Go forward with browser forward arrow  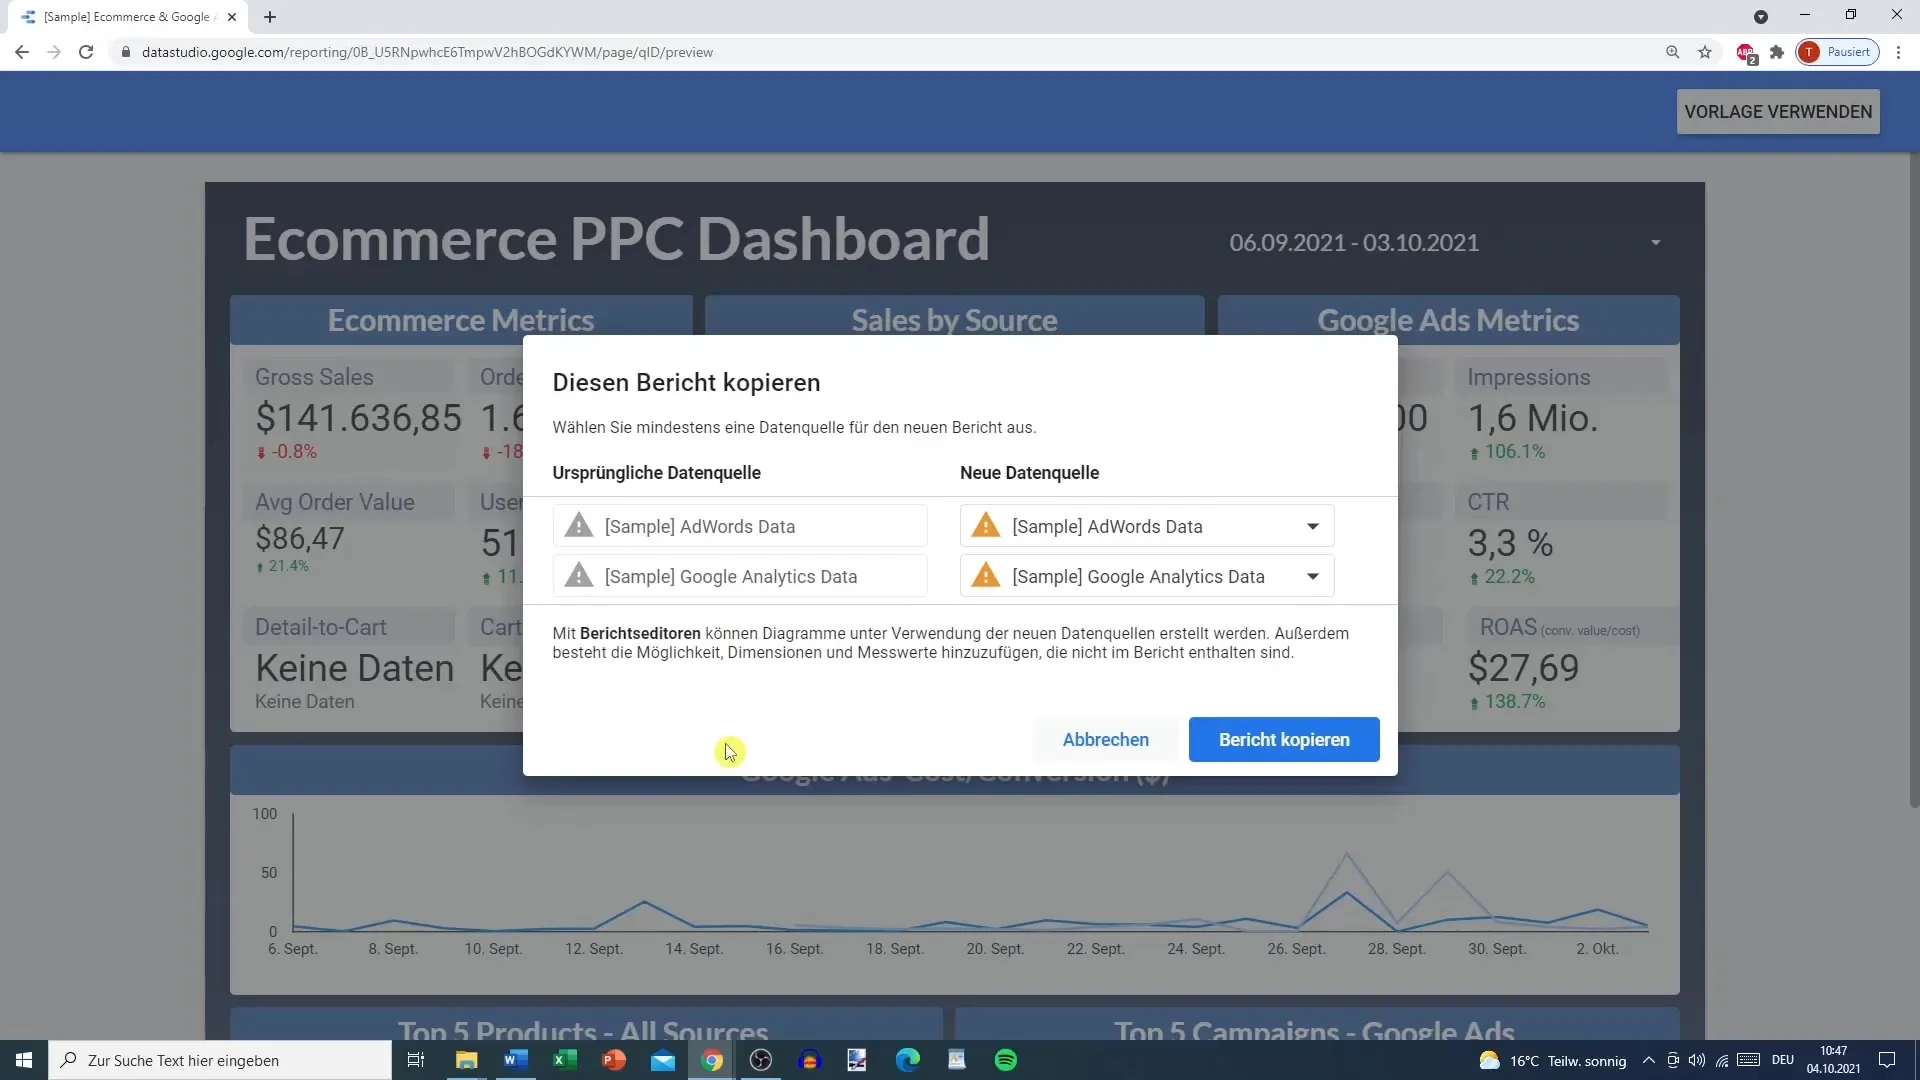click(54, 52)
